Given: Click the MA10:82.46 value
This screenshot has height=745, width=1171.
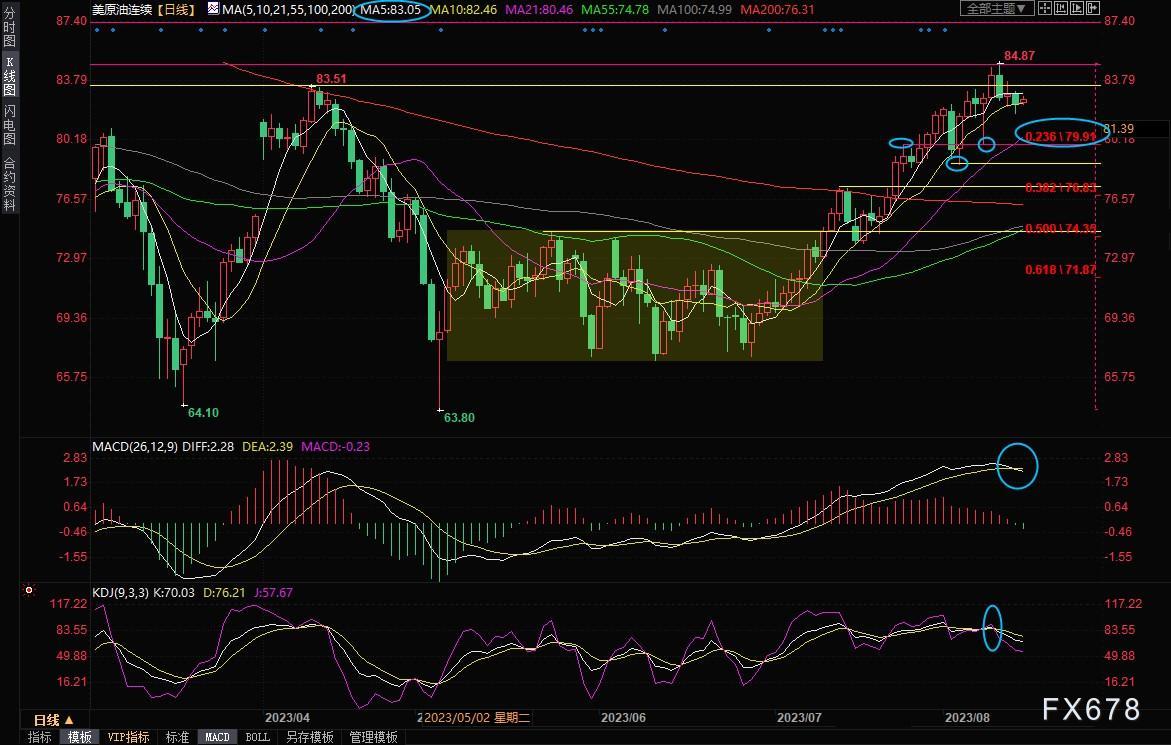Looking at the screenshot, I should (464, 10).
